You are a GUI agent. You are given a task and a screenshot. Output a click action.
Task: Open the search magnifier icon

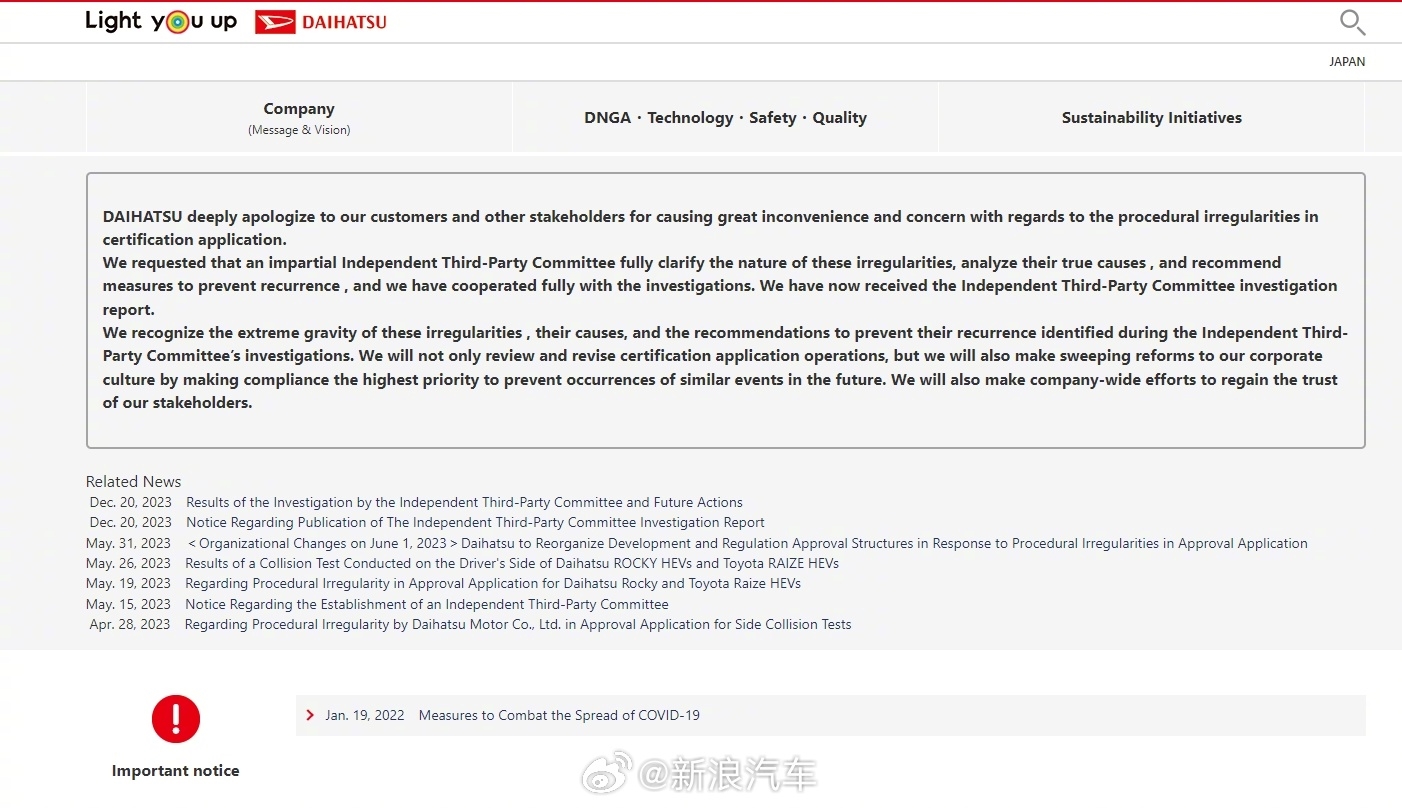[1352, 22]
